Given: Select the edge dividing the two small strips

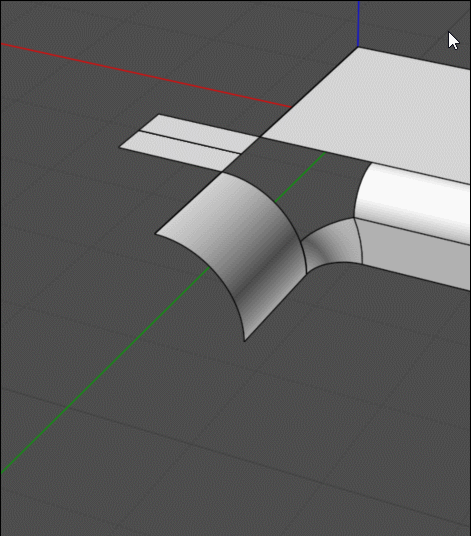Looking at the screenshot, I should (190, 142).
